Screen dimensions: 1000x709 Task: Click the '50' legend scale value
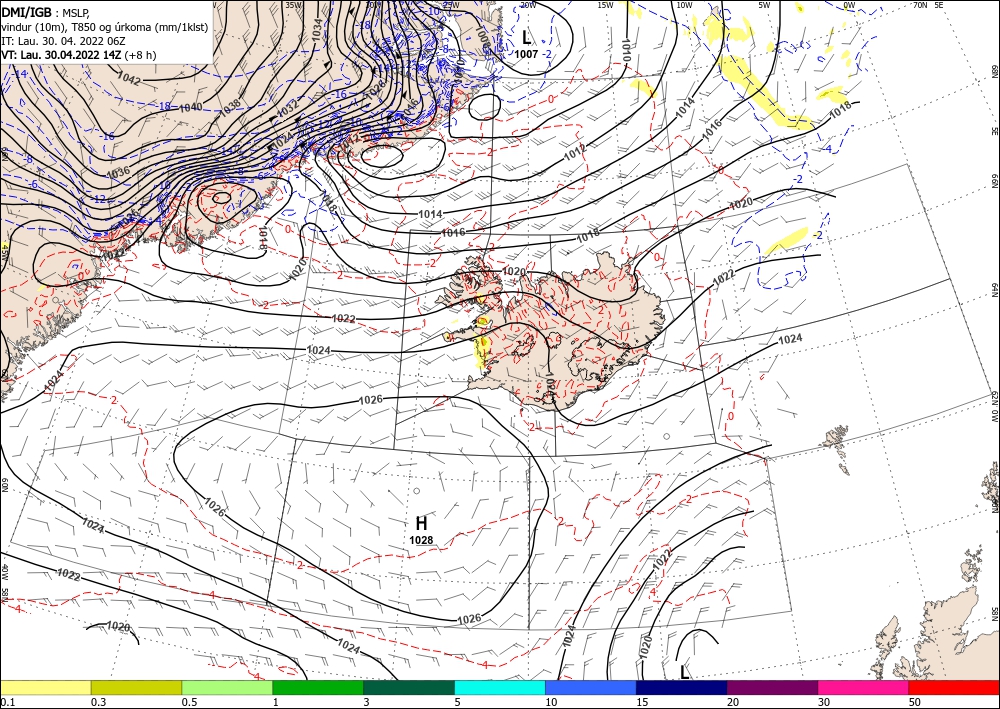tap(915, 701)
